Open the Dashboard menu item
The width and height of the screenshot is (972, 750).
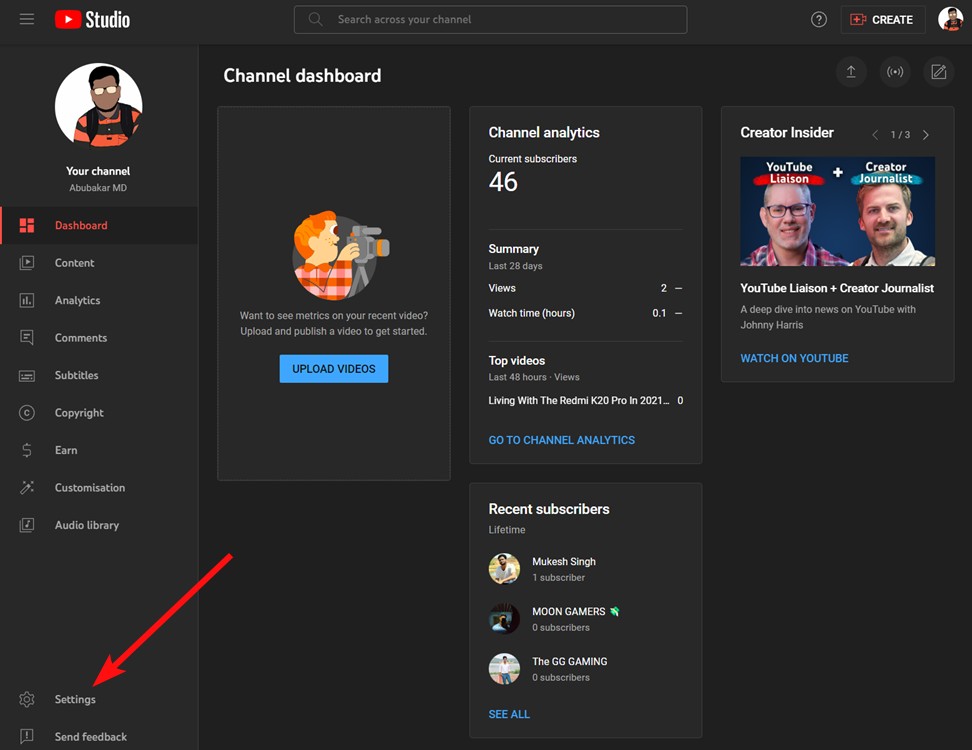tap(99, 226)
